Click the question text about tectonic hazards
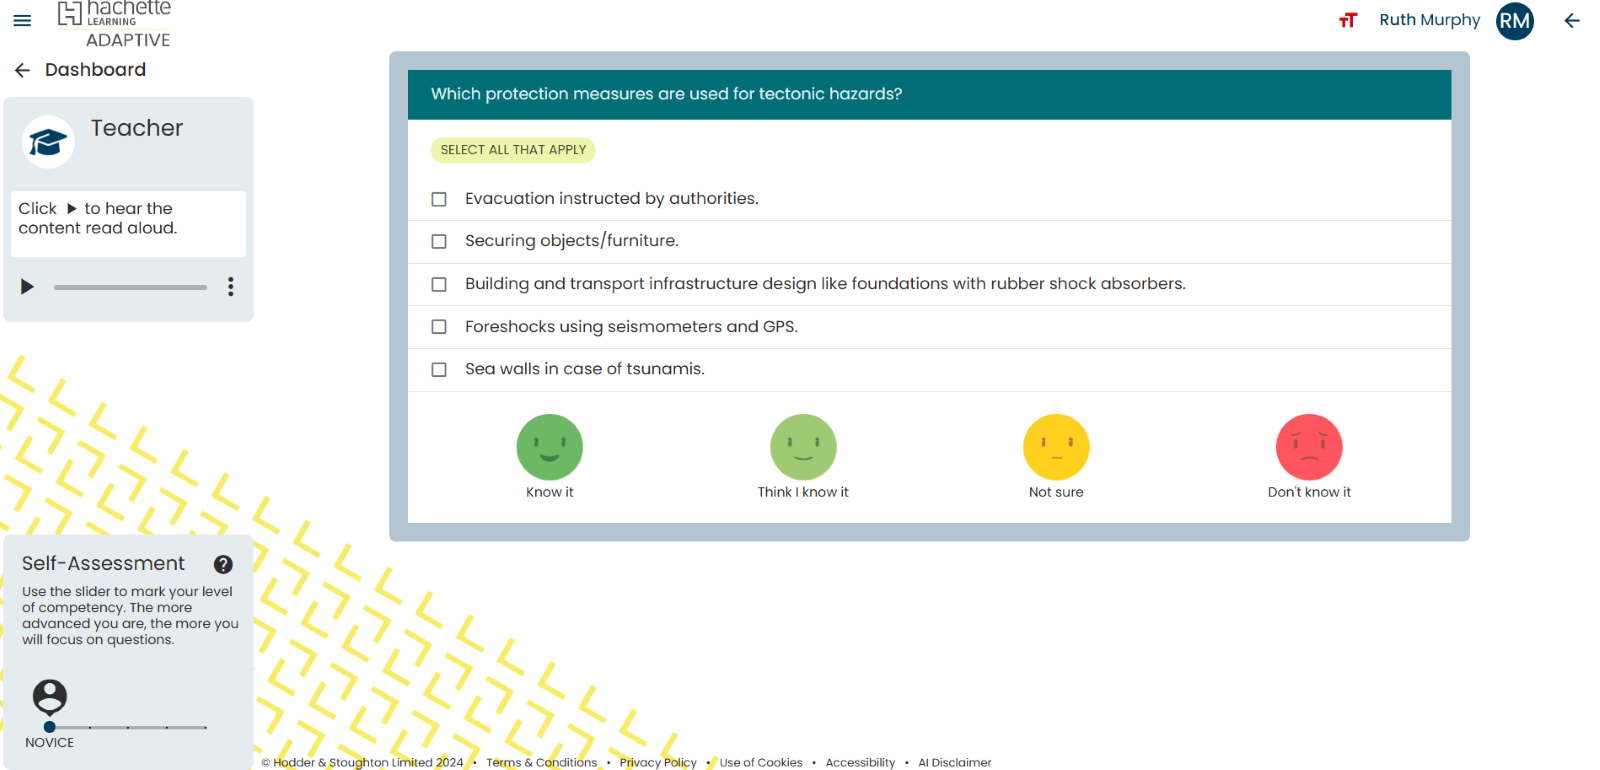 [x=666, y=94]
